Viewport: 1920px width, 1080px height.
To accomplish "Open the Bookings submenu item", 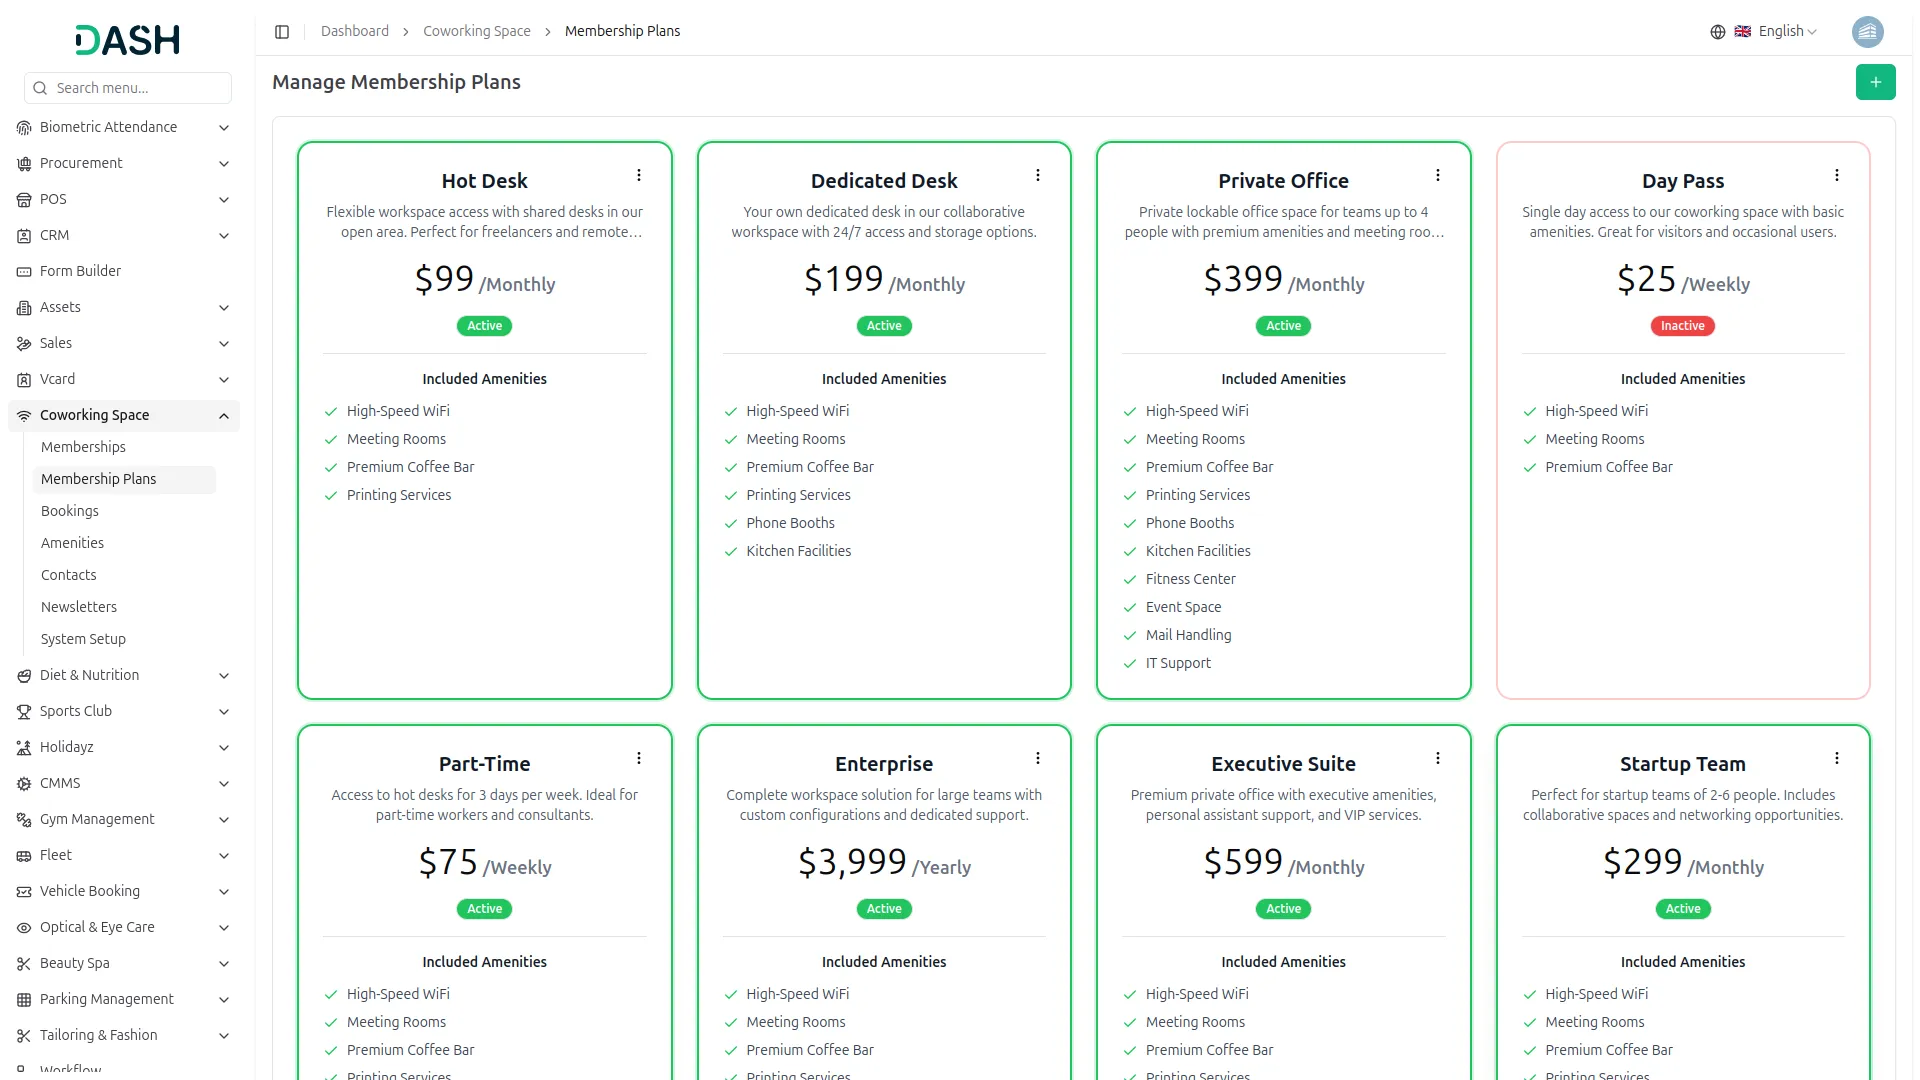I will click(70, 511).
